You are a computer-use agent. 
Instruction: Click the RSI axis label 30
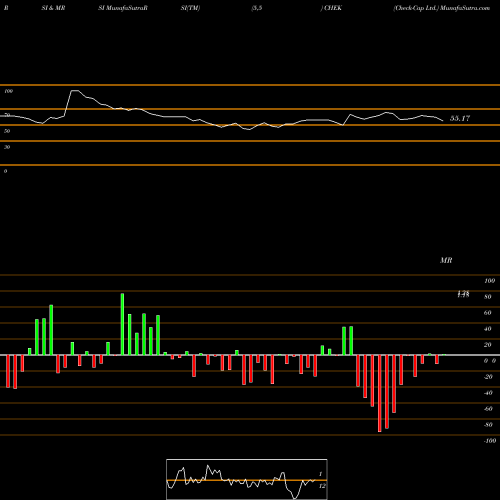tap(7, 147)
